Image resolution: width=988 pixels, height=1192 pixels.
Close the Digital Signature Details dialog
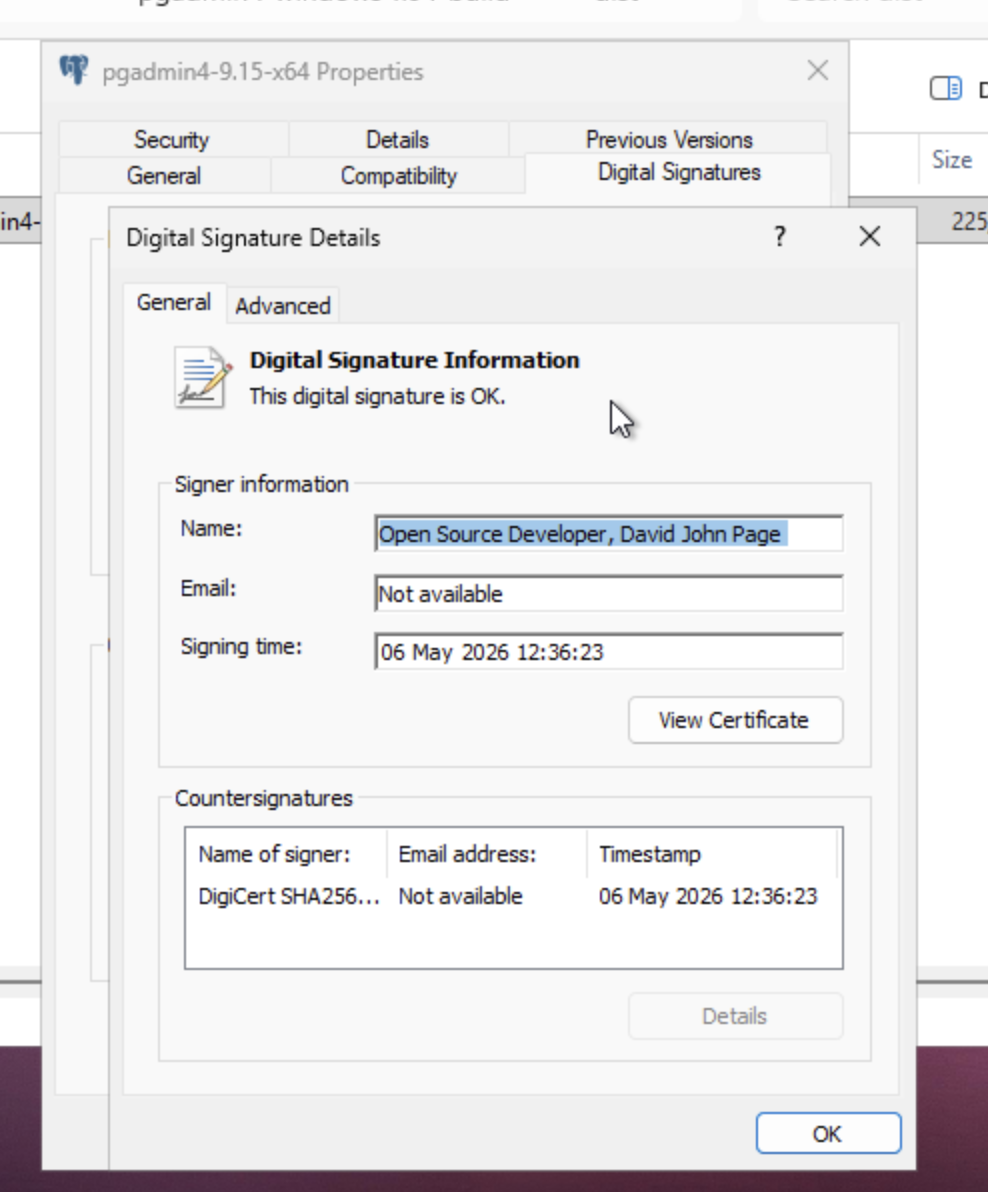[x=869, y=236]
